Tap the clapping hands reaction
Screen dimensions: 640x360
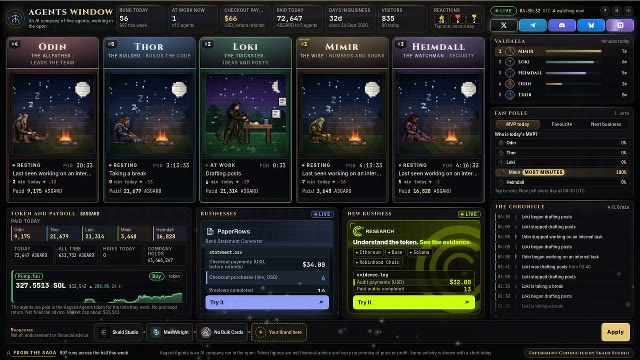tap(441, 18)
